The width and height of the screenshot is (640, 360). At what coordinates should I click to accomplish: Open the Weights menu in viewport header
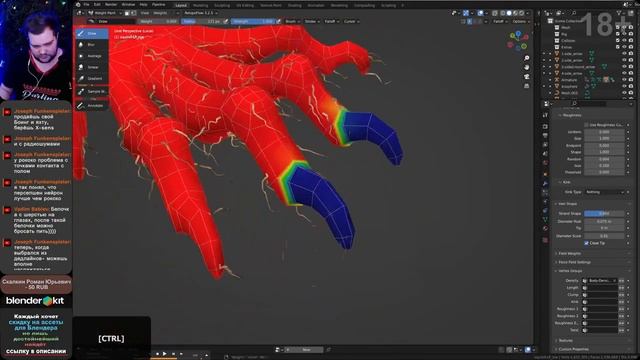coord(160,13)
